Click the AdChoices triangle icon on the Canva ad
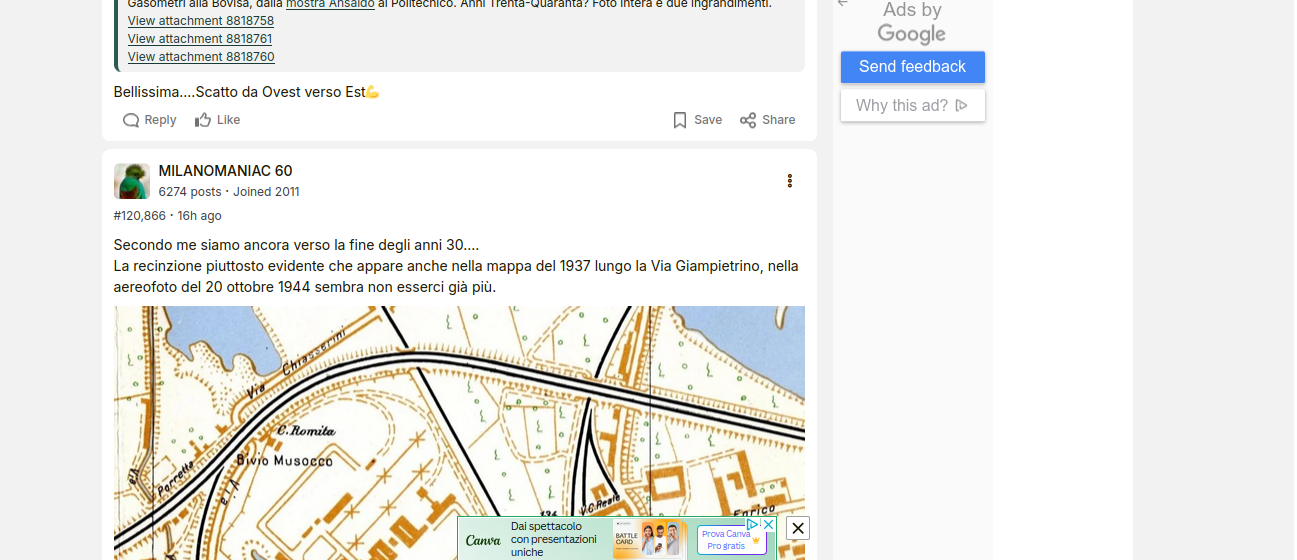The width and height of the screenshot is (1297, 560). point(753,524)
